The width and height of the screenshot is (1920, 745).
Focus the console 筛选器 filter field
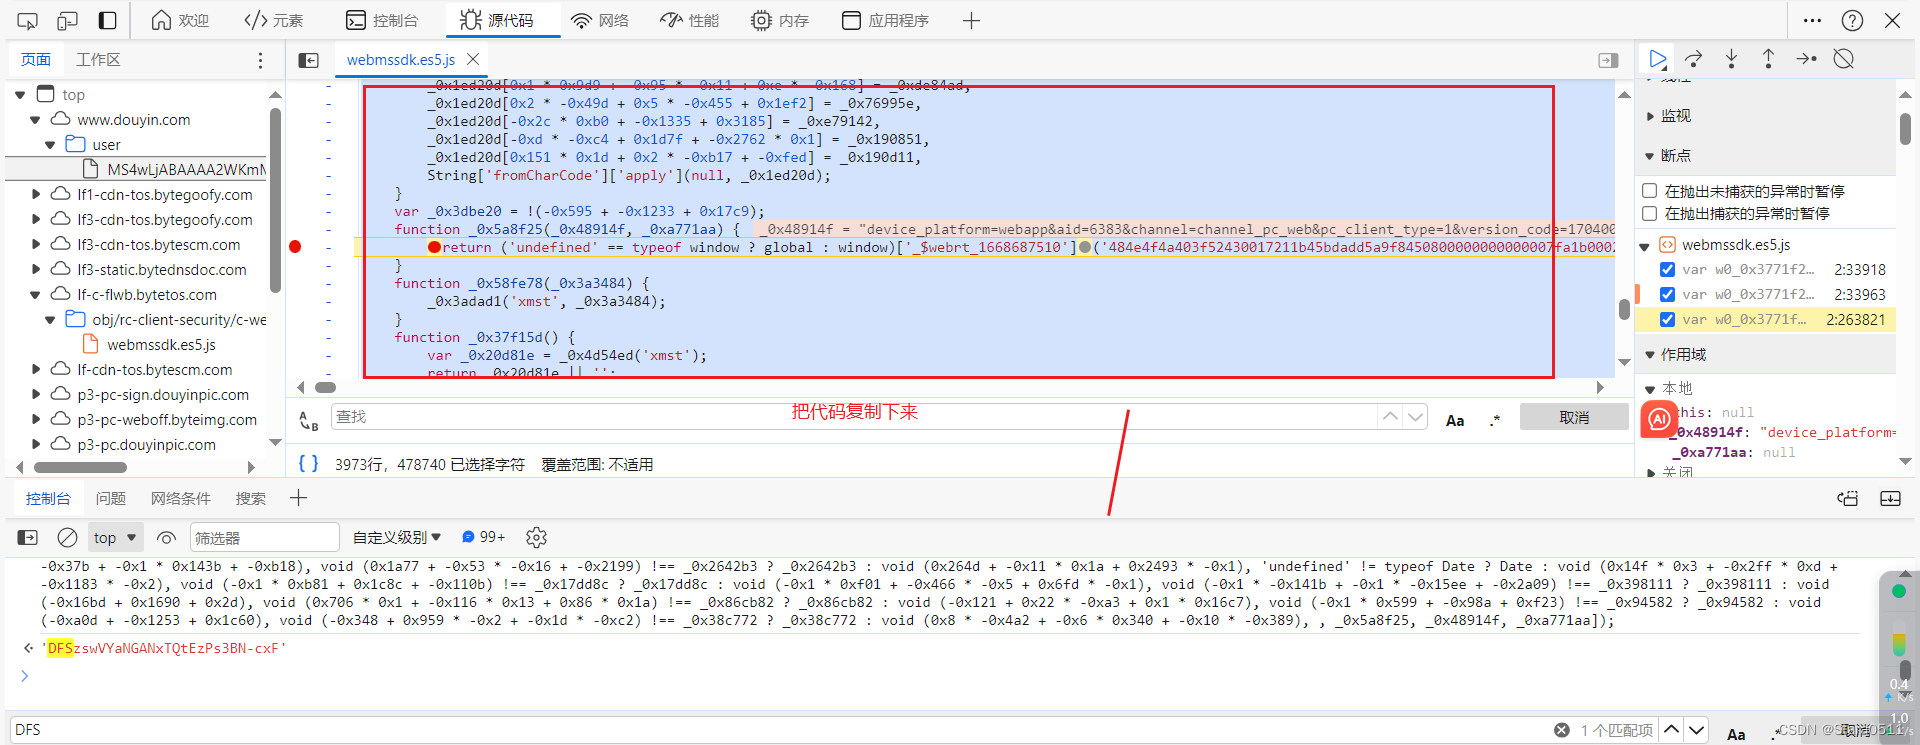pos(264,538)
